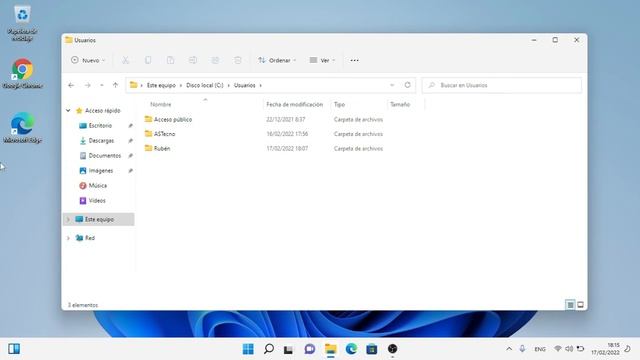Click Usuarios breadcrumb in address bar
Screen dimensions: 640x360
[244, 85]
